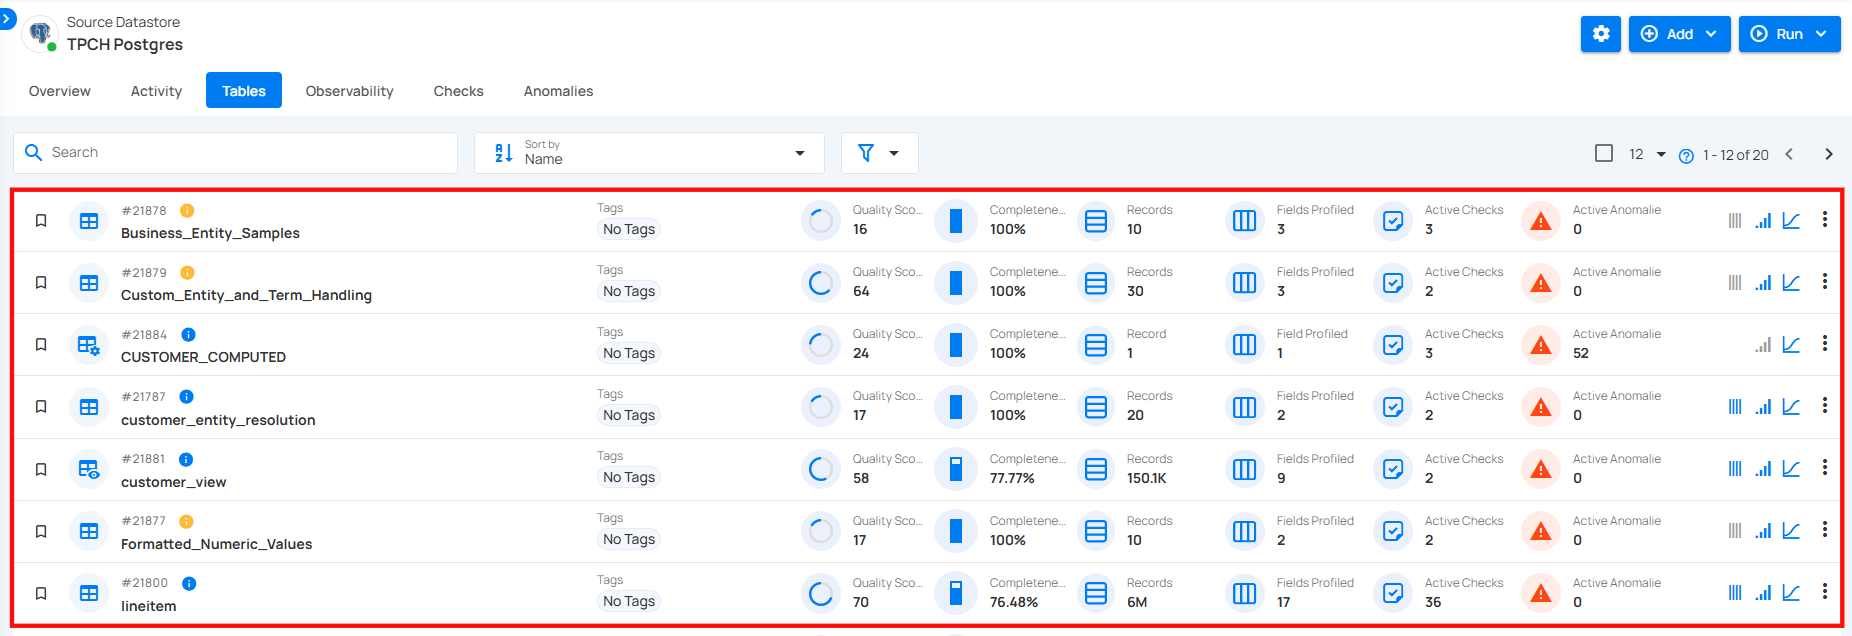
Task: Click the info icon beside #21884
Action: 188,335
